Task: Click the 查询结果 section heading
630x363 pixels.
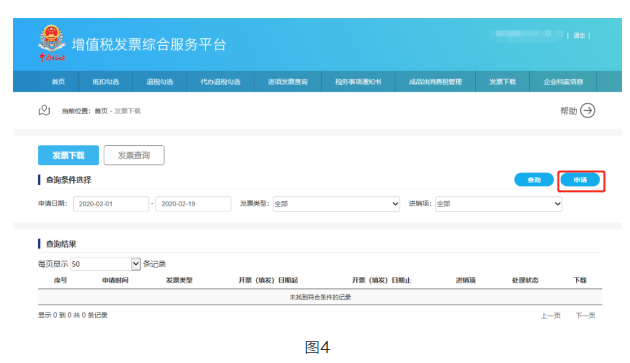Action: (61, 244)
